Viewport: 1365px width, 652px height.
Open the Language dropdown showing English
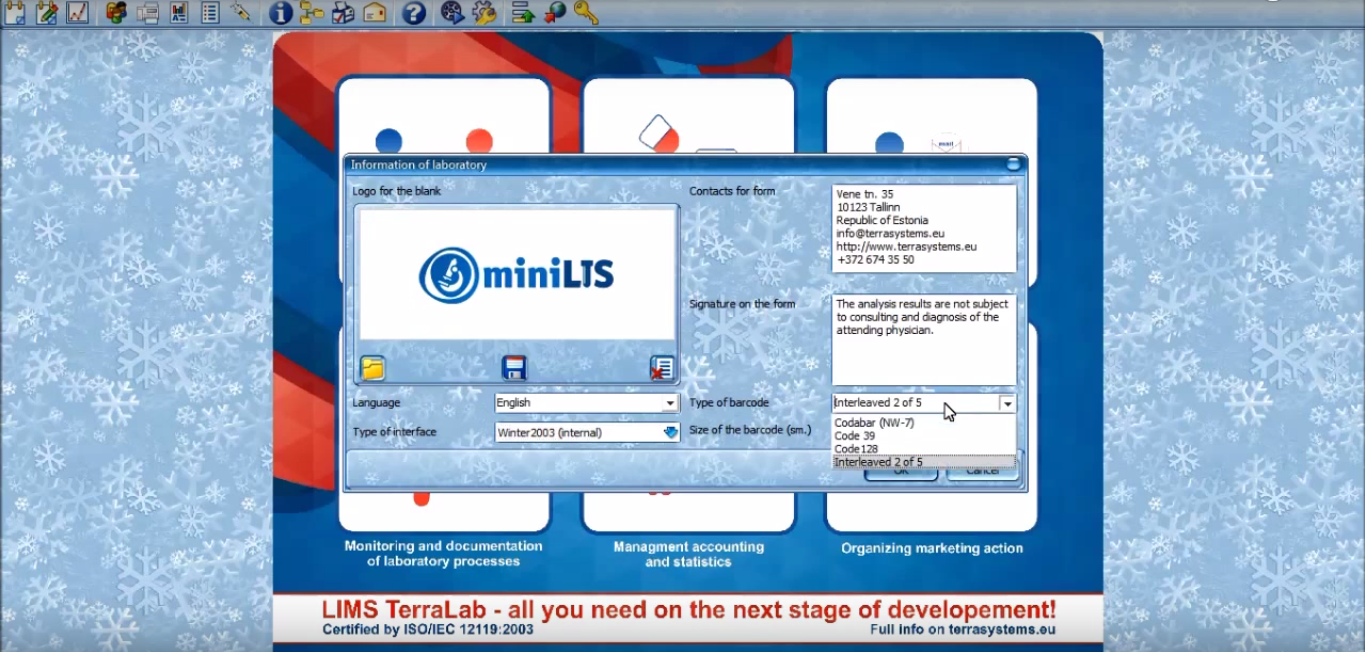(x=587, y=403)
